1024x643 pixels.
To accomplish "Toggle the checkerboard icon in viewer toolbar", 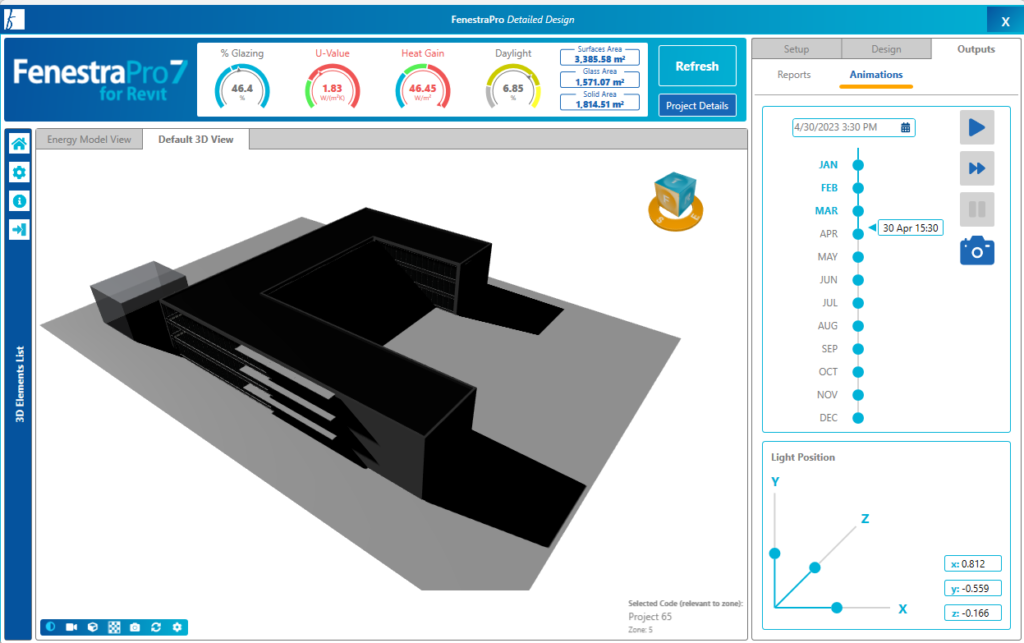I will (114, 627).
